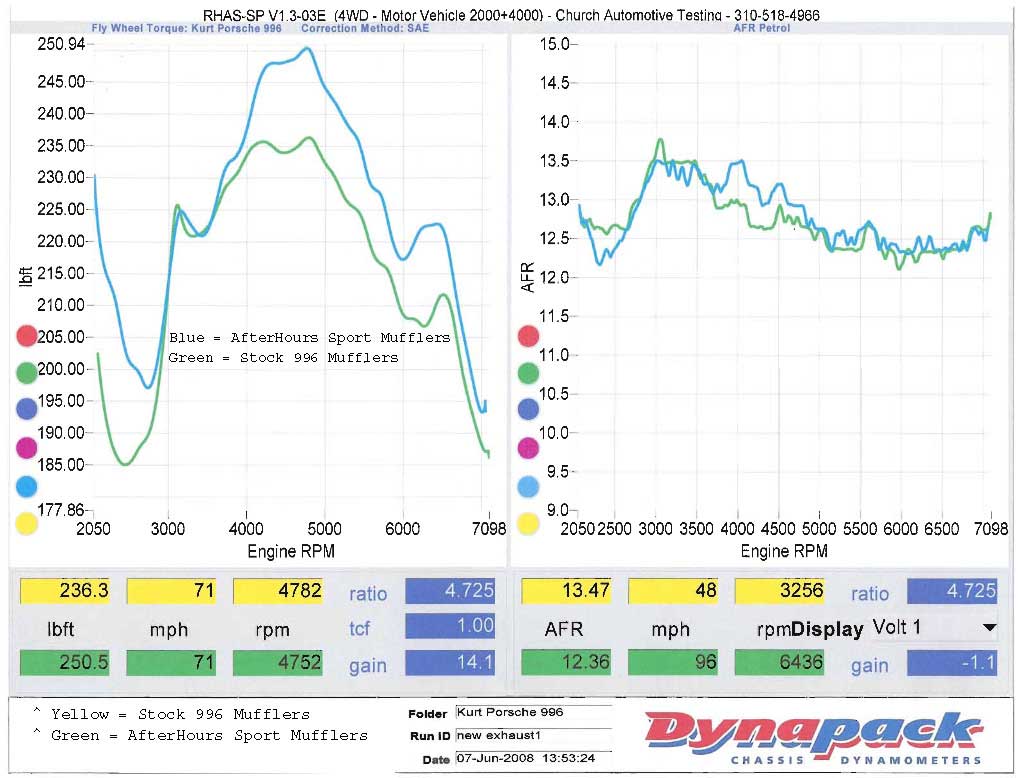Screen dimensions: 1023x778
Task: Click the green circle beside the AFR graph
Action: point(528,373)
